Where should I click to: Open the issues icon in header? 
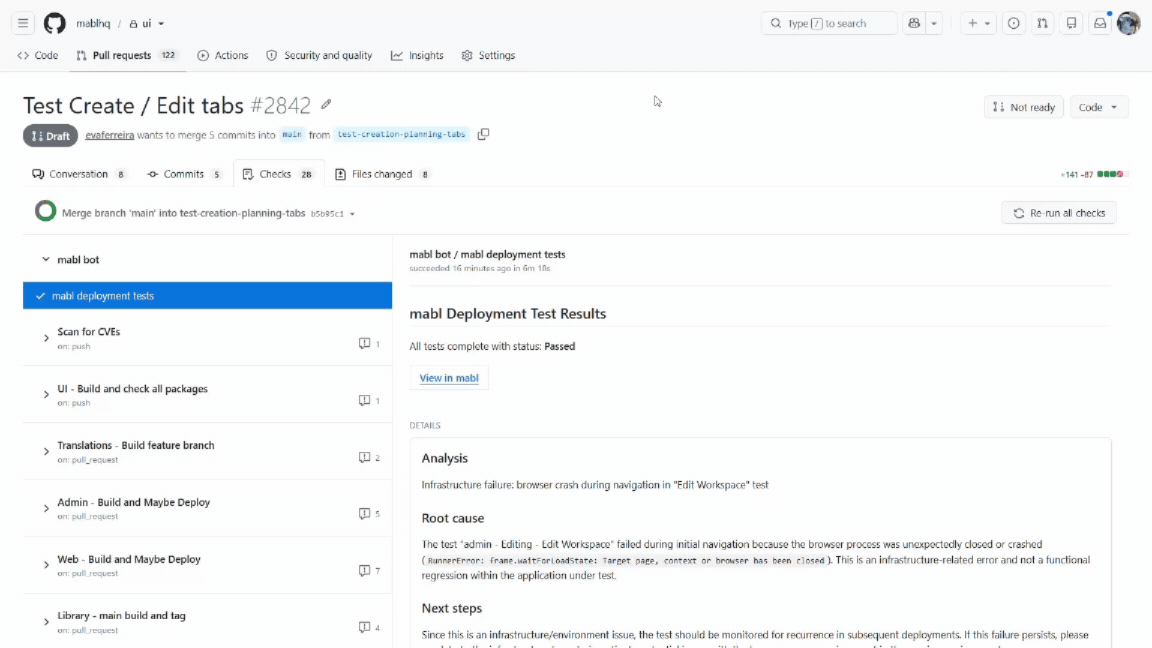(1013, 24)
